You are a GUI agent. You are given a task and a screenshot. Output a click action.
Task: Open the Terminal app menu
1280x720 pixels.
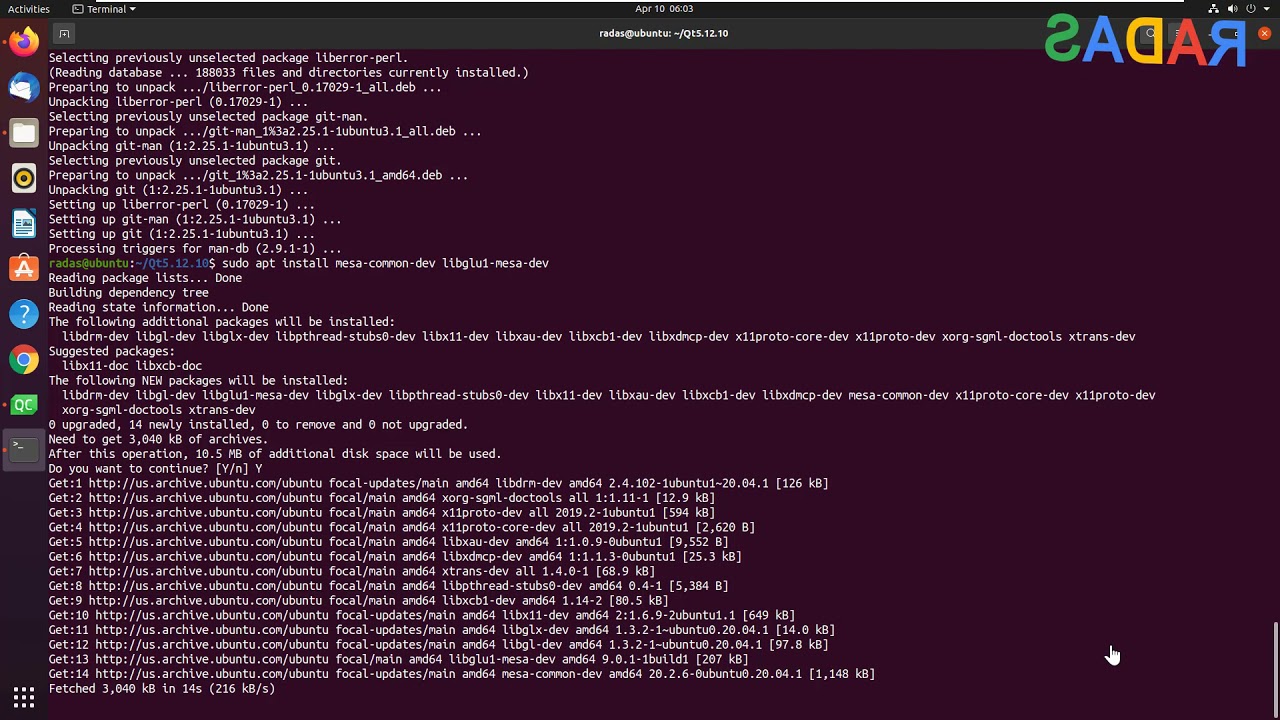pyautogui.click(x=104, y=9)
